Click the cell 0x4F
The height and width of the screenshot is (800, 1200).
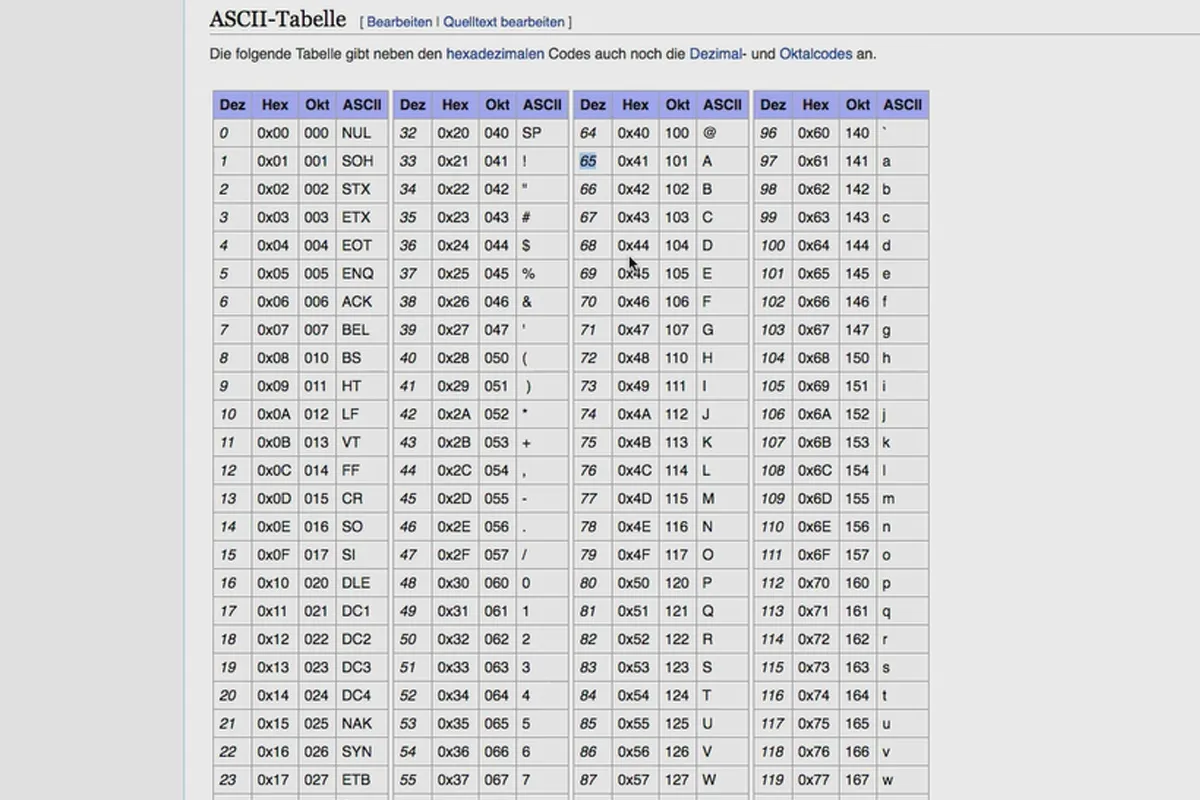pos(634,554)
